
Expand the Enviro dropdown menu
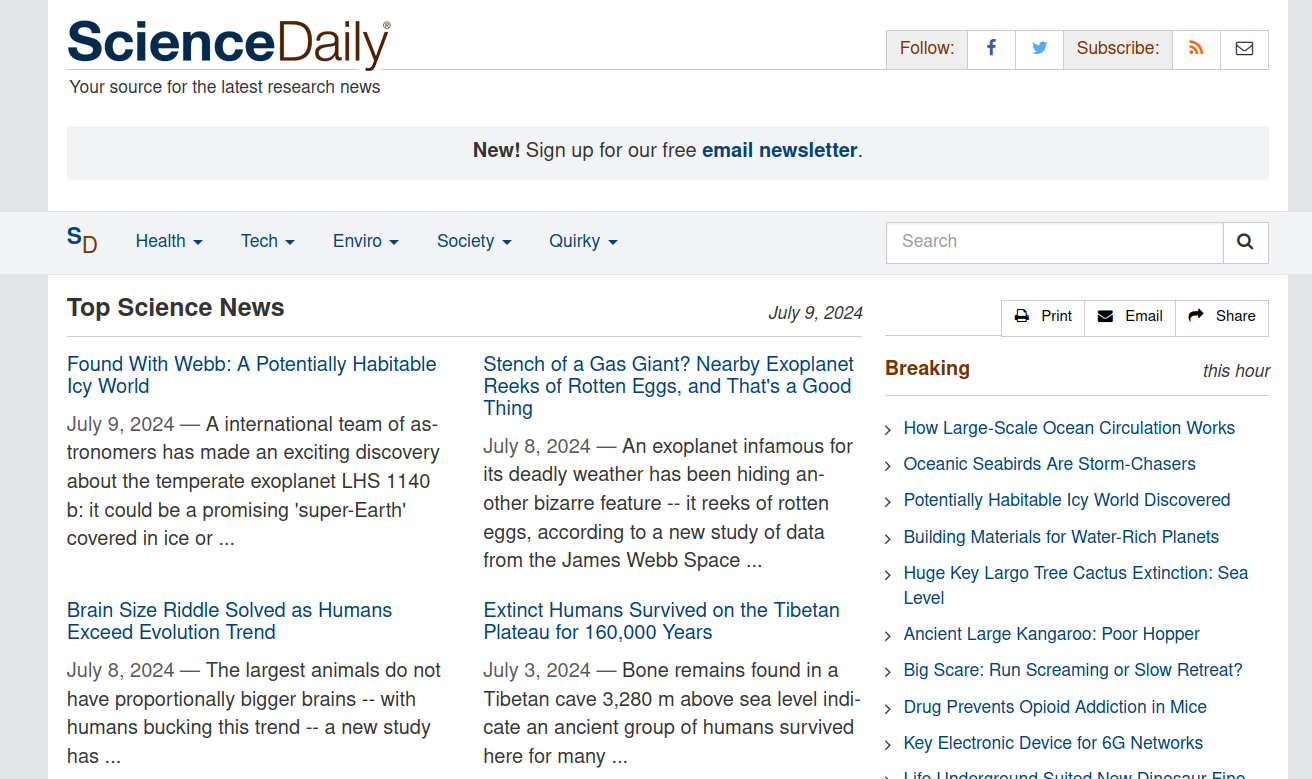pos(365,242)
